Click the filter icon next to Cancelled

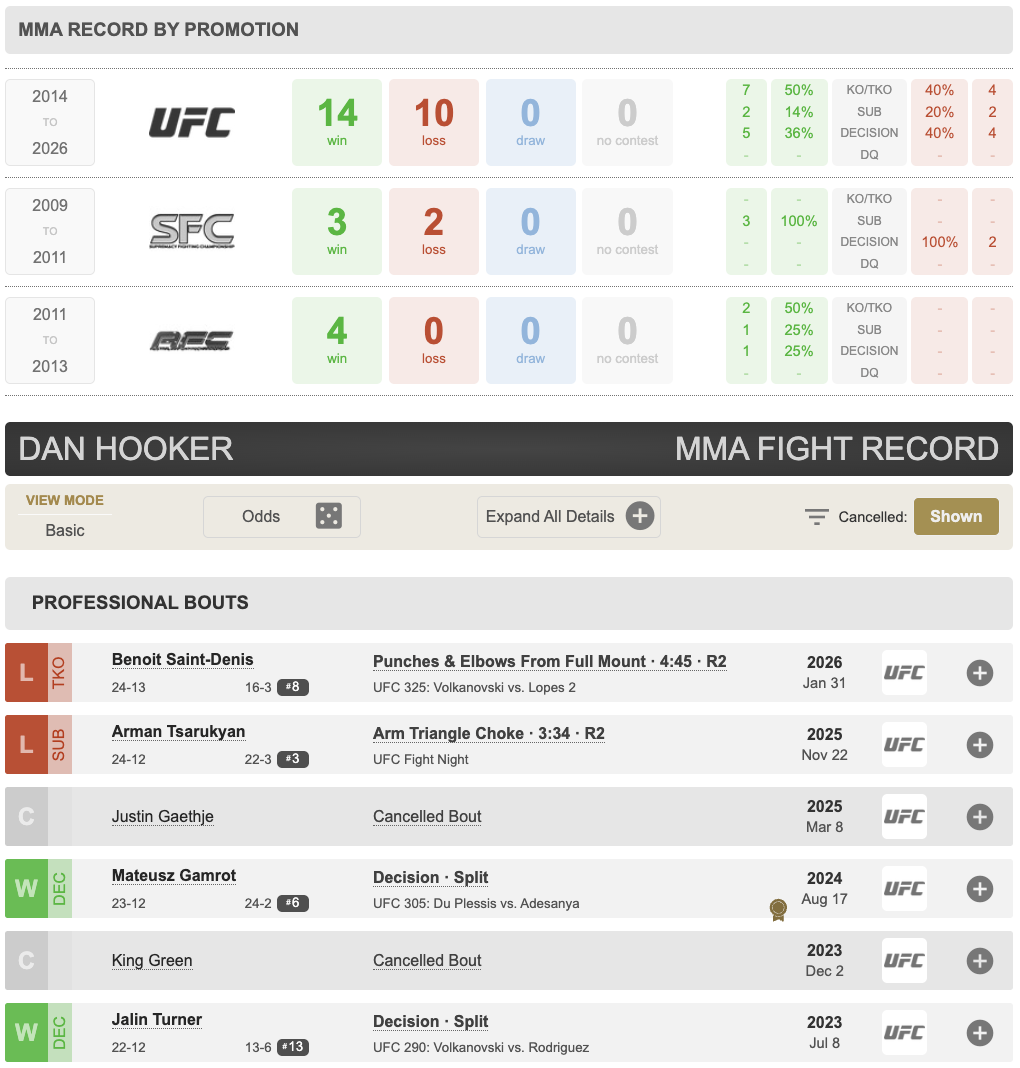[x=817, y=517]
